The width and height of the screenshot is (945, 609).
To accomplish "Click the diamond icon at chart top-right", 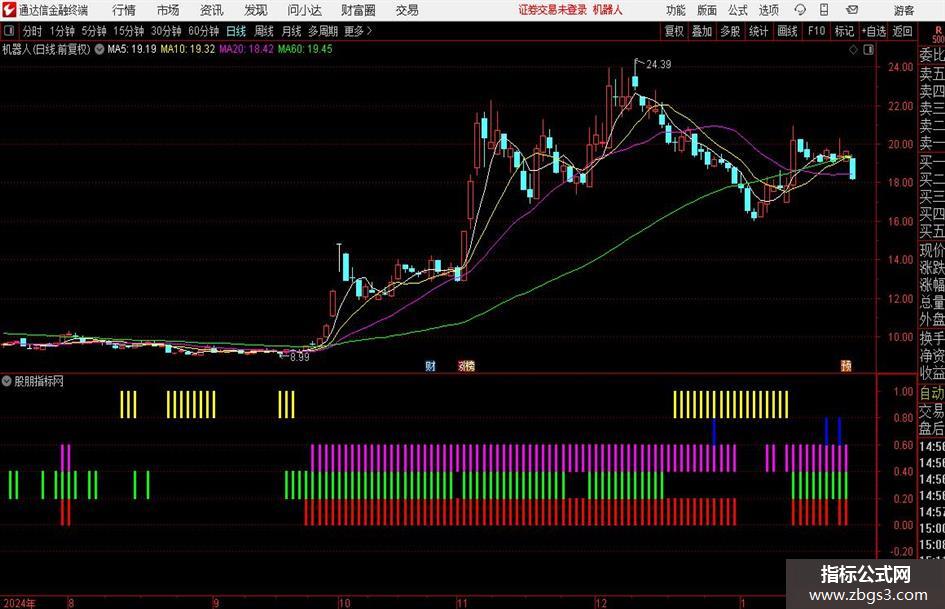I will (853, 49).
